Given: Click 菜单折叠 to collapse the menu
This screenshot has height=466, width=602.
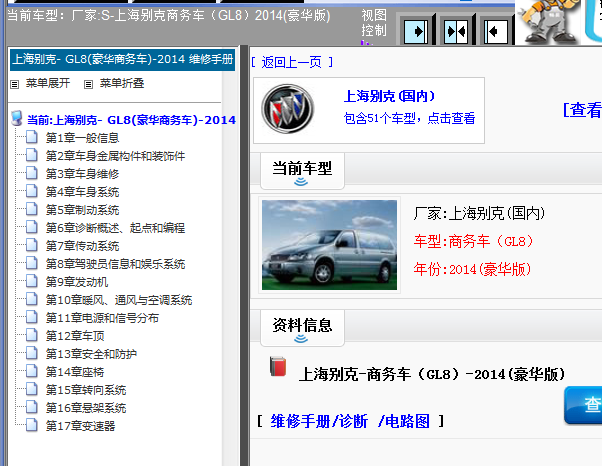Looking at the screenshot, I should (122, 83).
